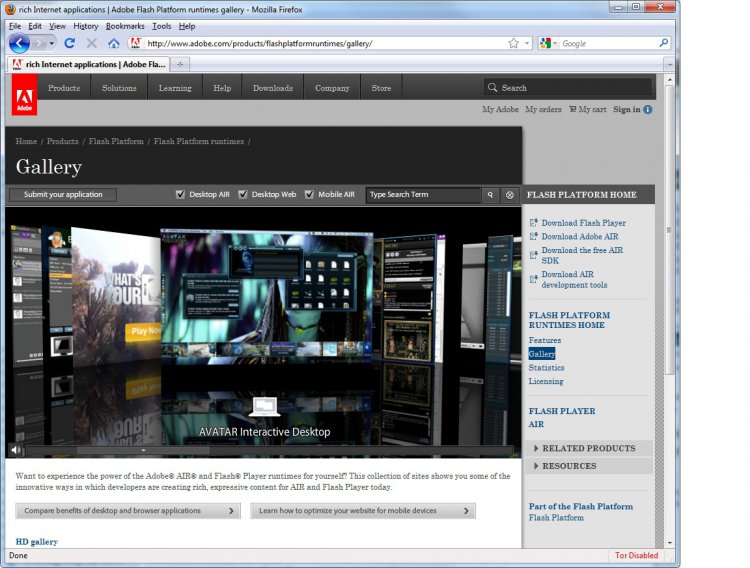The height and width of the screenshot is (568, 750).
Task: Open the Firefox home page icon
Action: pyautogui.click(x=113, y=44)
